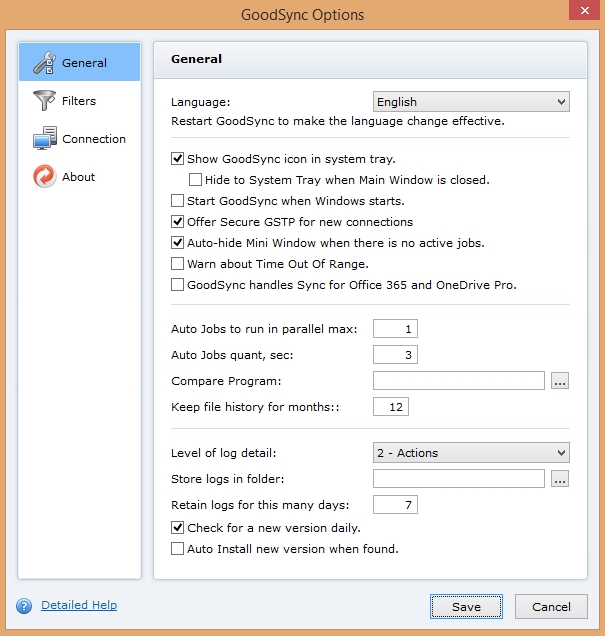605x636 pixels.
Task: Open the Language dropdown
Action: 471,101
